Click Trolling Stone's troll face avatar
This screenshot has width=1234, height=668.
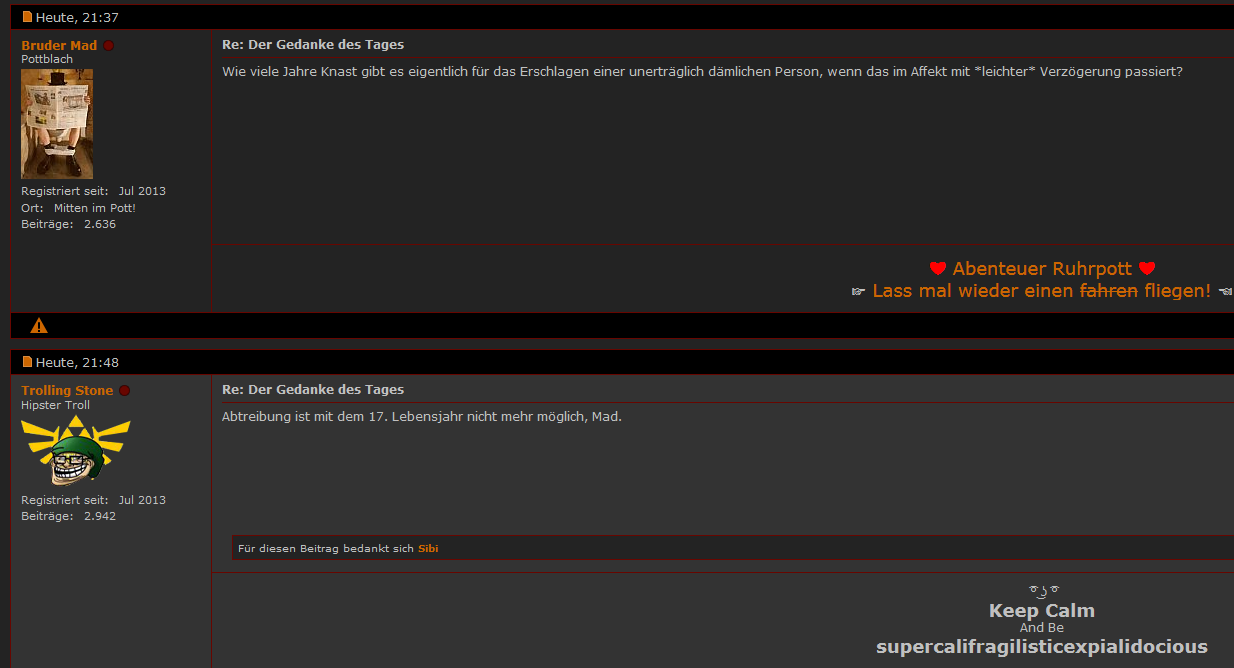(76, 451)
